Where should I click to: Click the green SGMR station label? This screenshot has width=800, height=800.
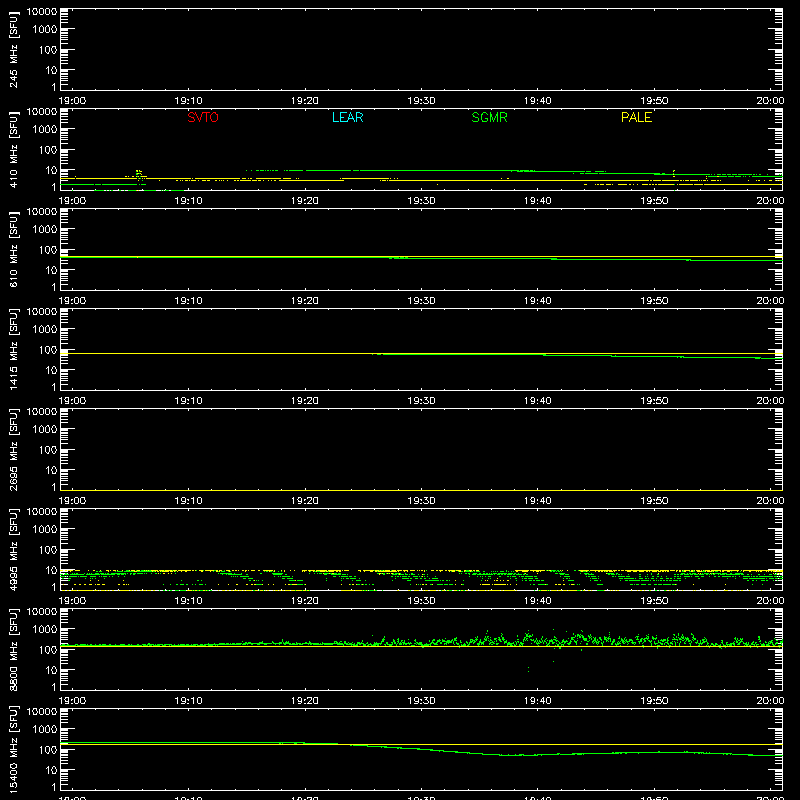(x=489, y=117)
